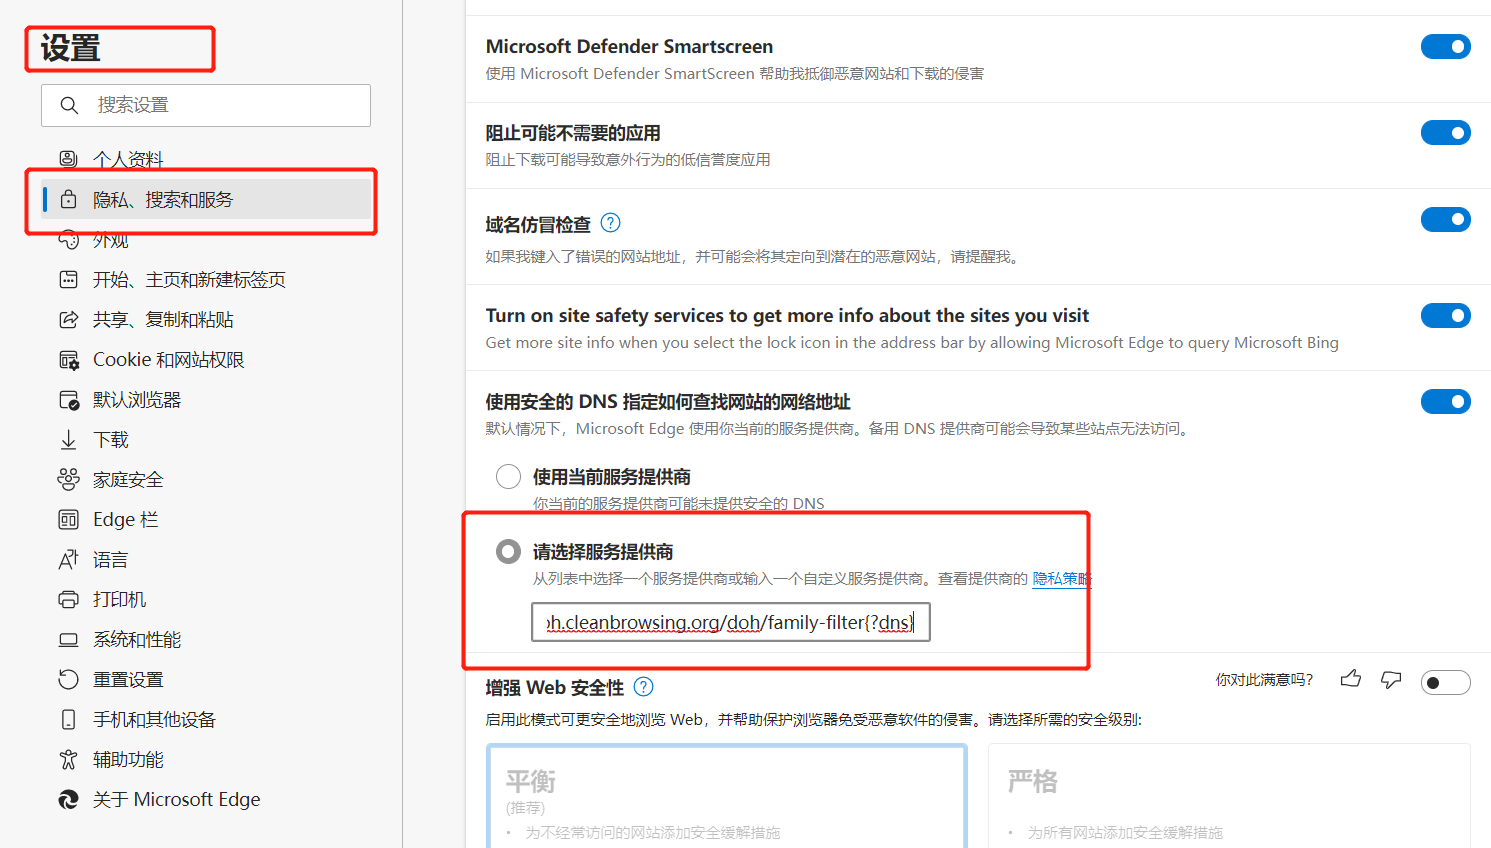
Task: Click the help icon next to 增强 Web 安全性
Action: 644,686
